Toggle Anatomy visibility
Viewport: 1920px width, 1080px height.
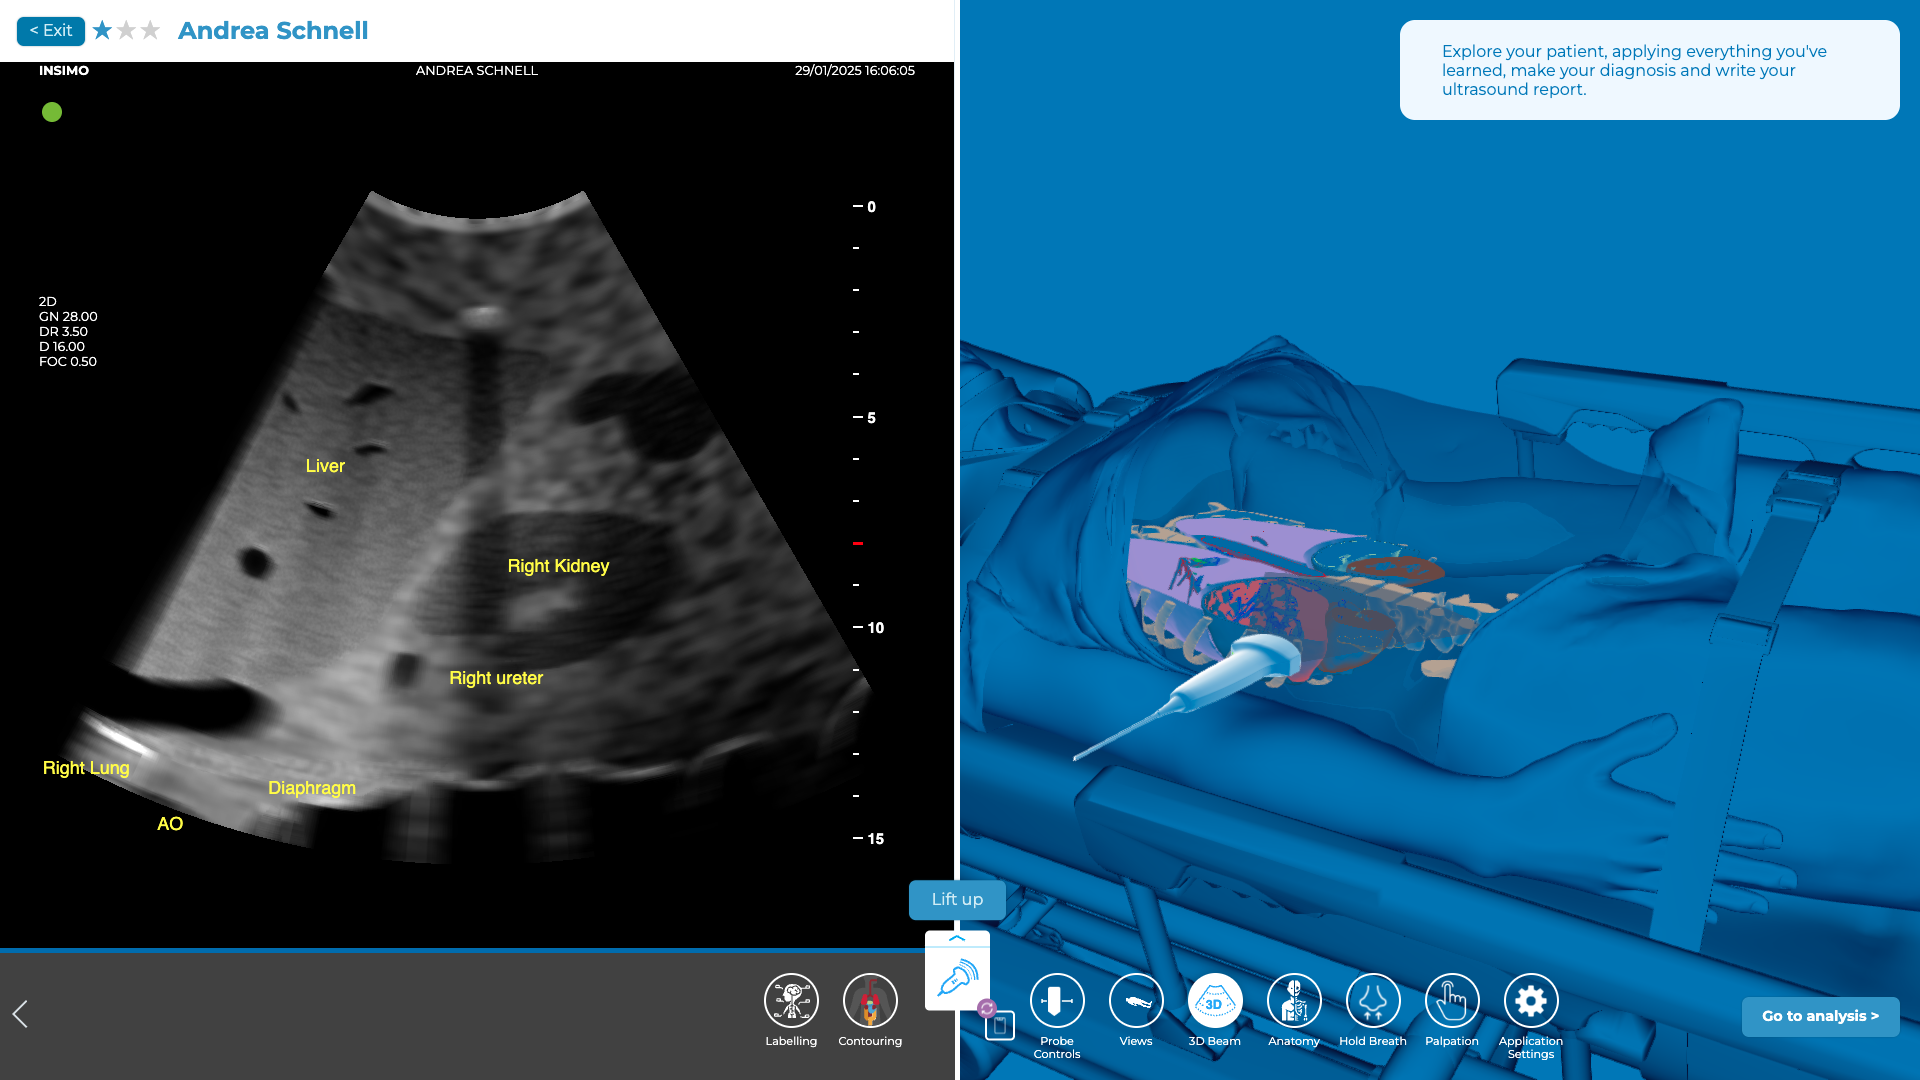point(1294,1001)
